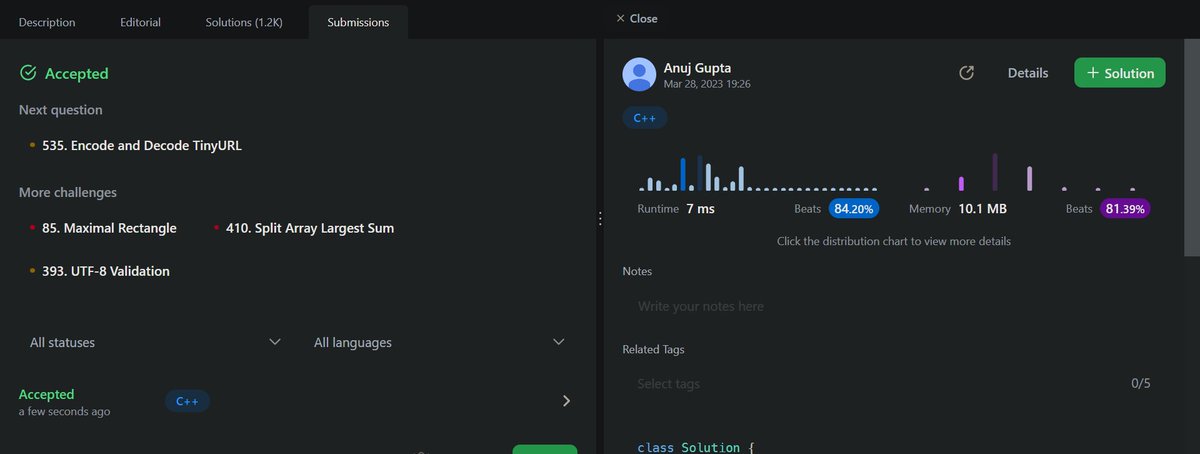Click the 84.20% runtime beats badge

pos(854,209)
